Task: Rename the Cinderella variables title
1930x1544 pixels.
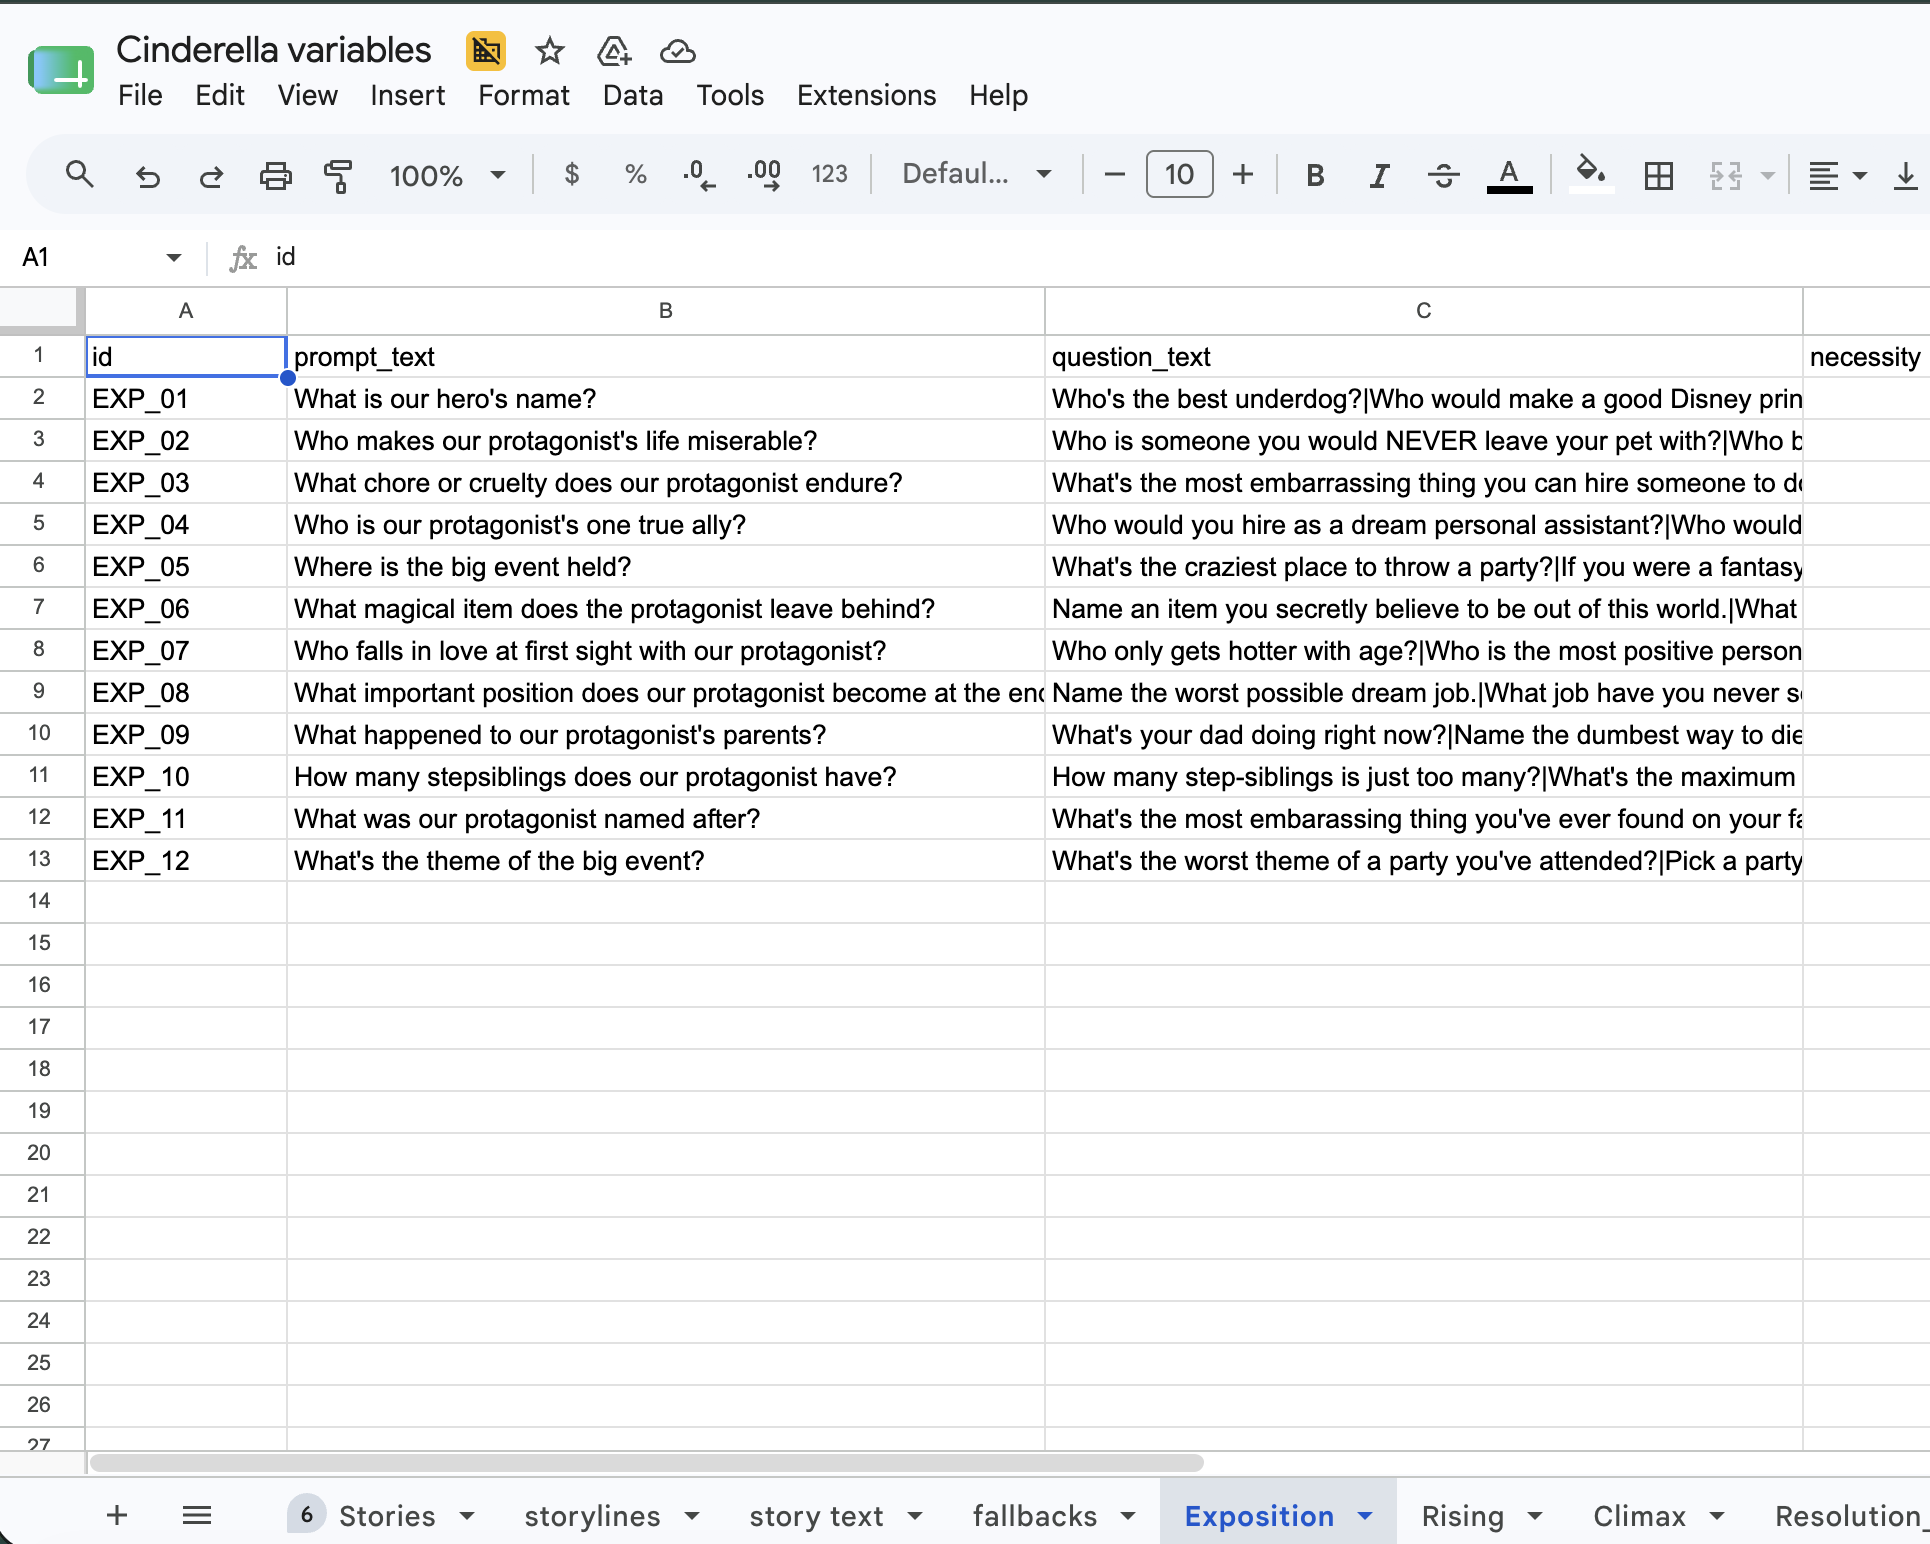Action: (x=274, y=50)
